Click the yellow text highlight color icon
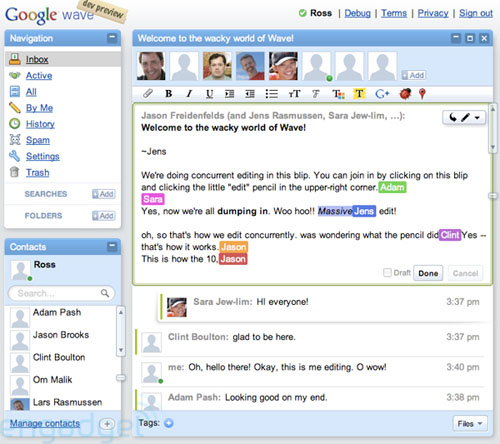500x444 pixels. click(359, 94)
